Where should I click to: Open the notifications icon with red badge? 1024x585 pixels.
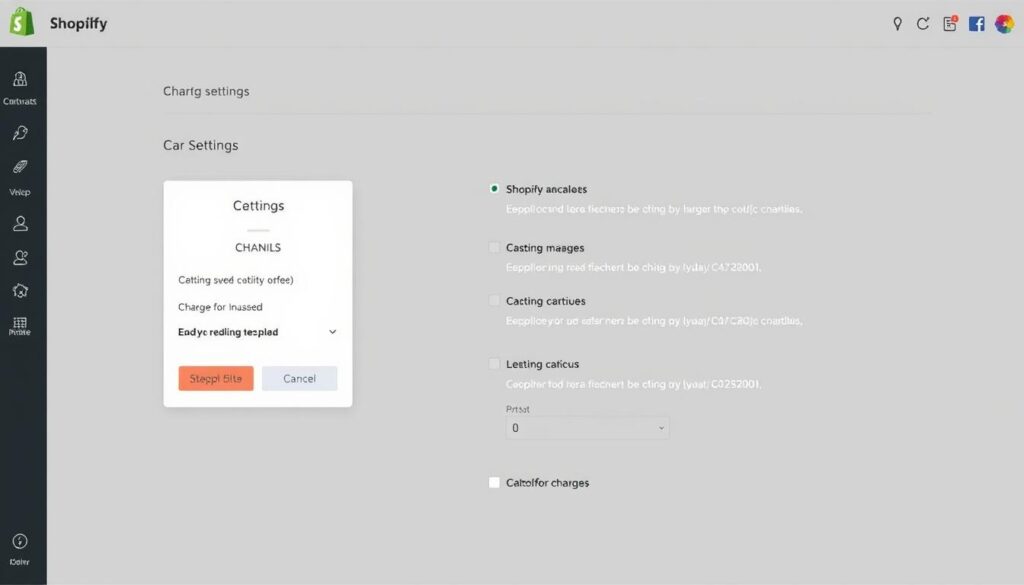[950, 24]
